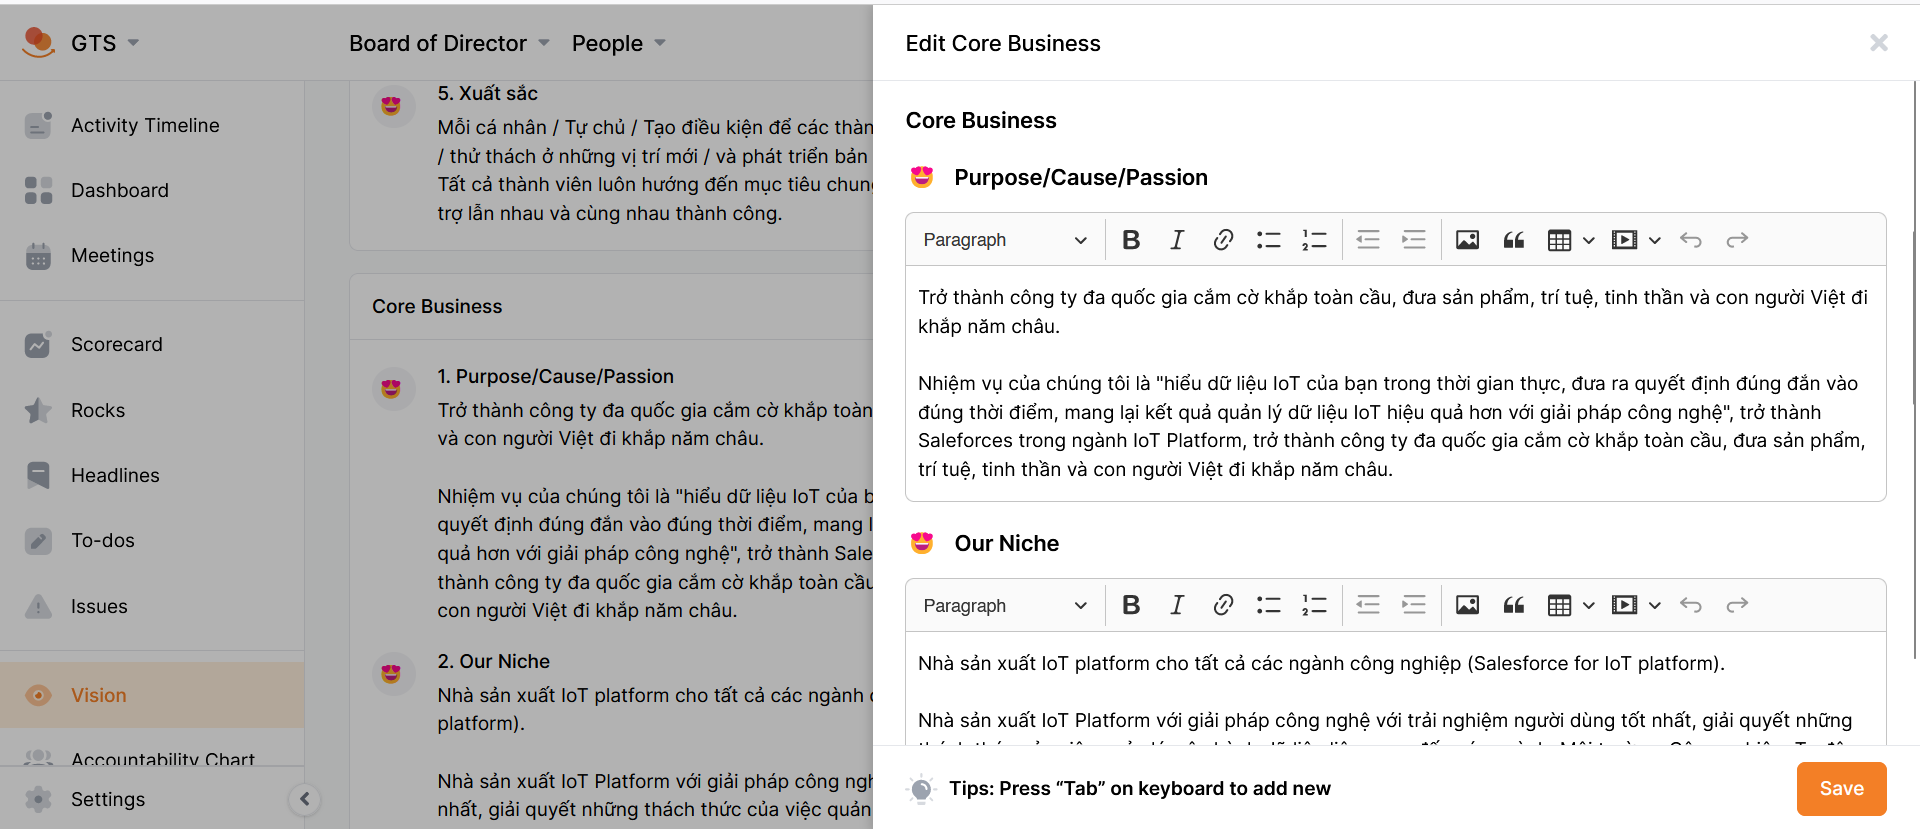The width and height of the screenshot is (1920, 829).
Task: Navigate to Accountability Chart
Action: click(x=163, y=760)
